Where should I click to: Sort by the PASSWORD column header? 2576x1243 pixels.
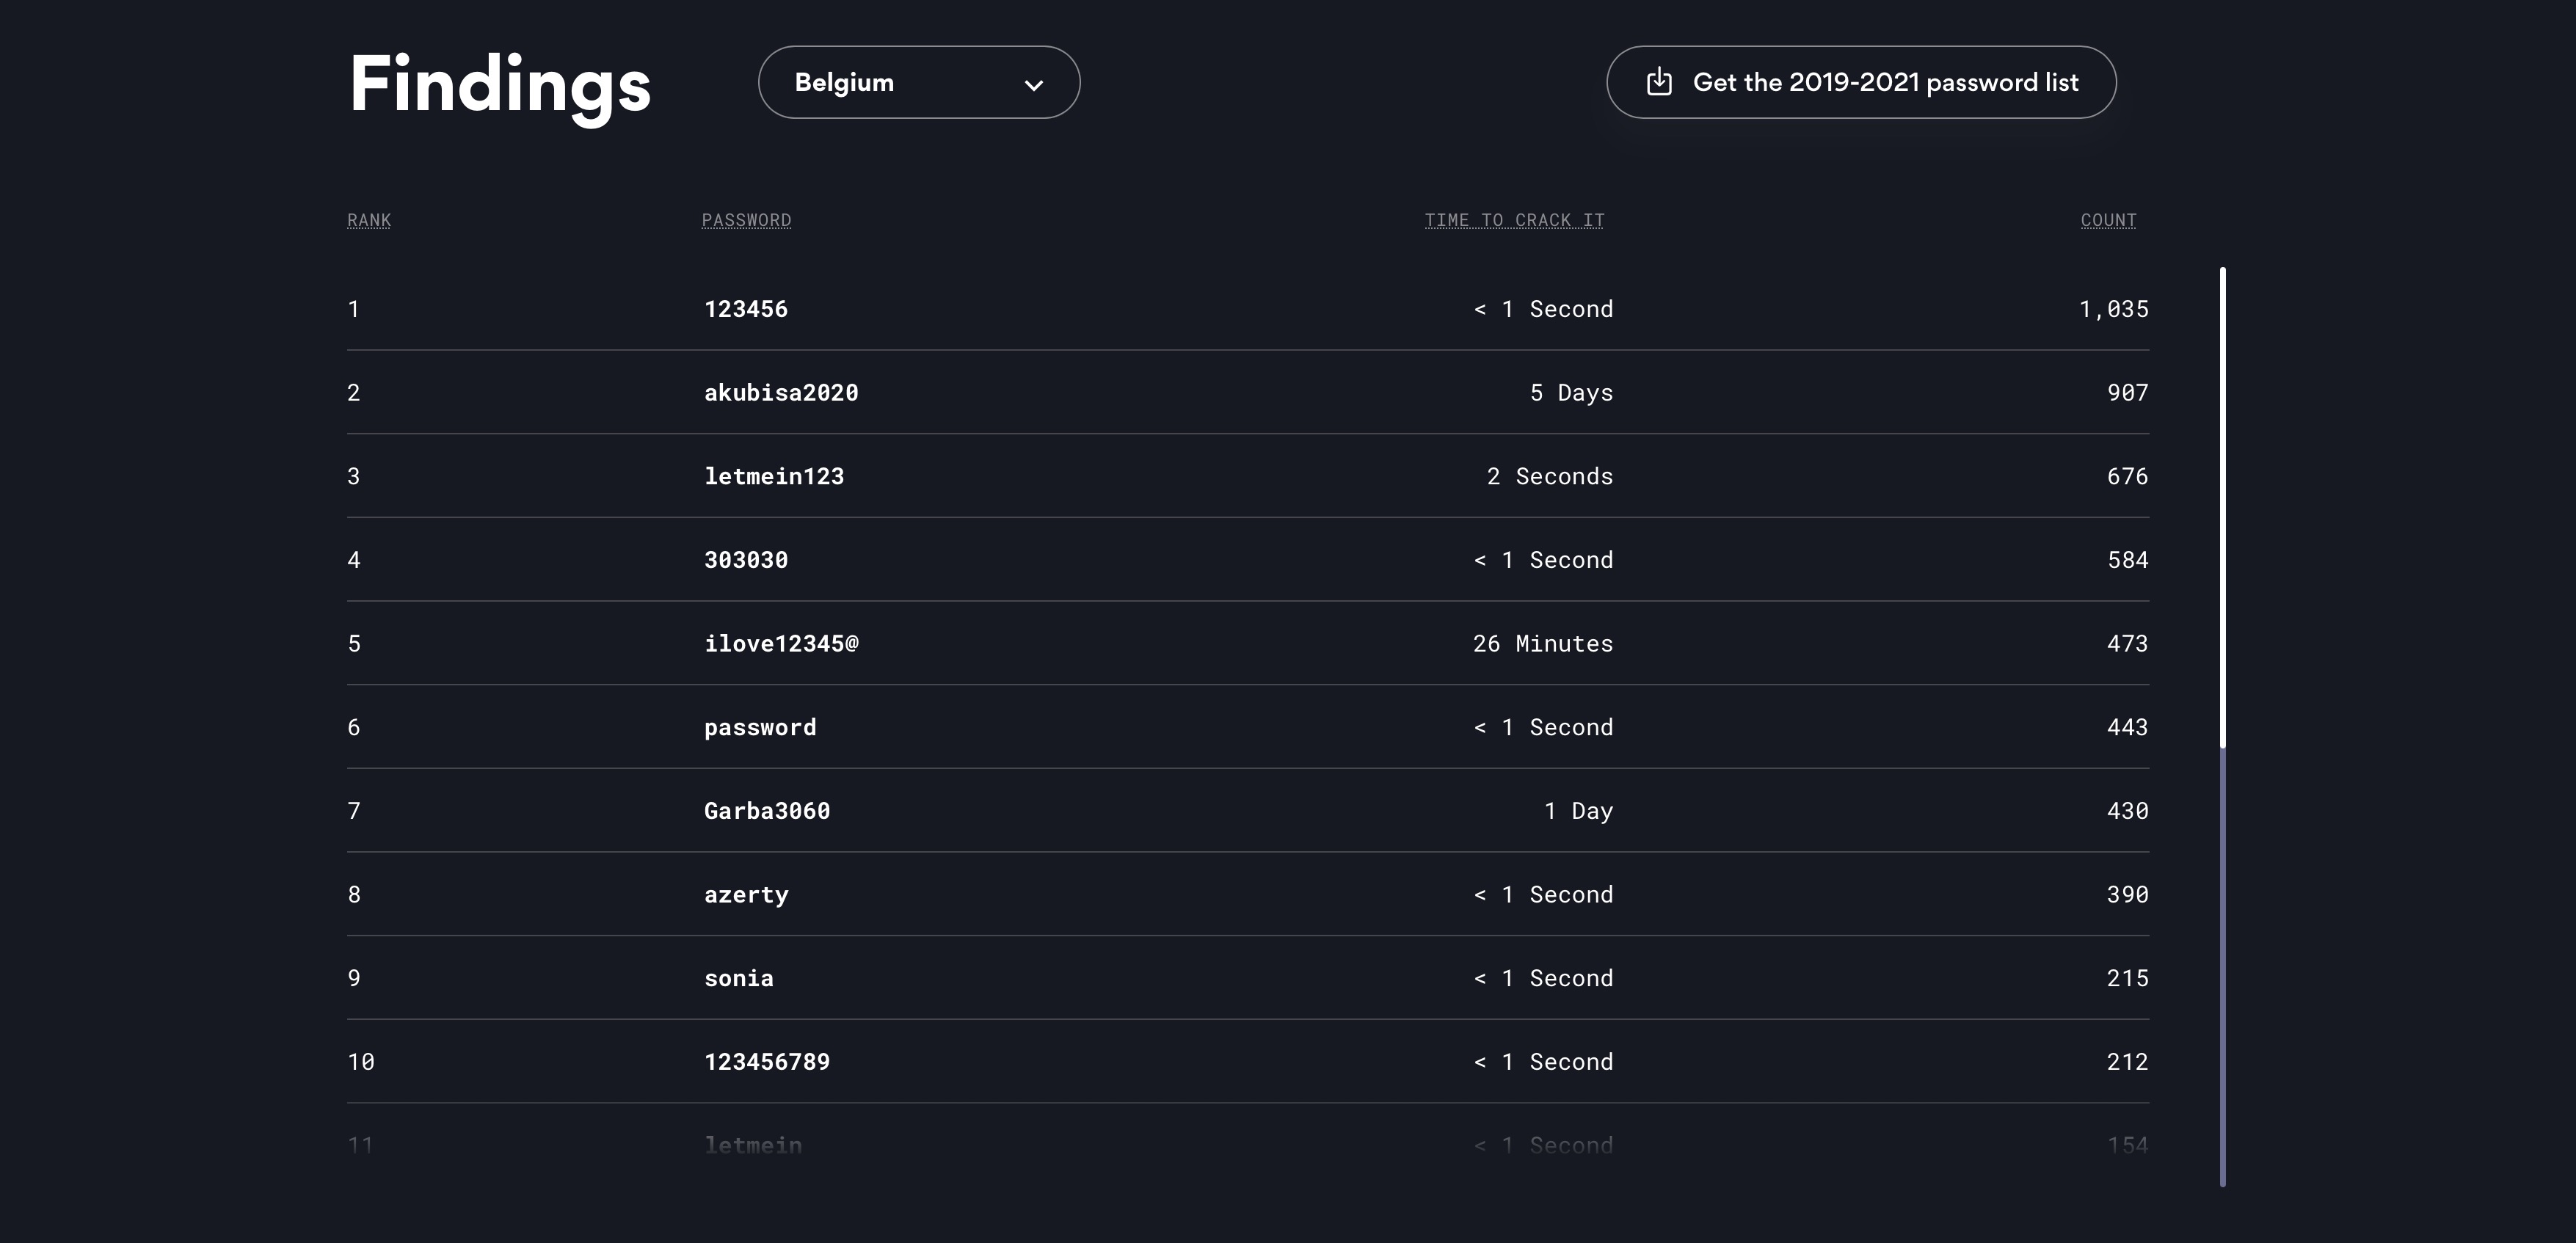(x=746, y=220)
